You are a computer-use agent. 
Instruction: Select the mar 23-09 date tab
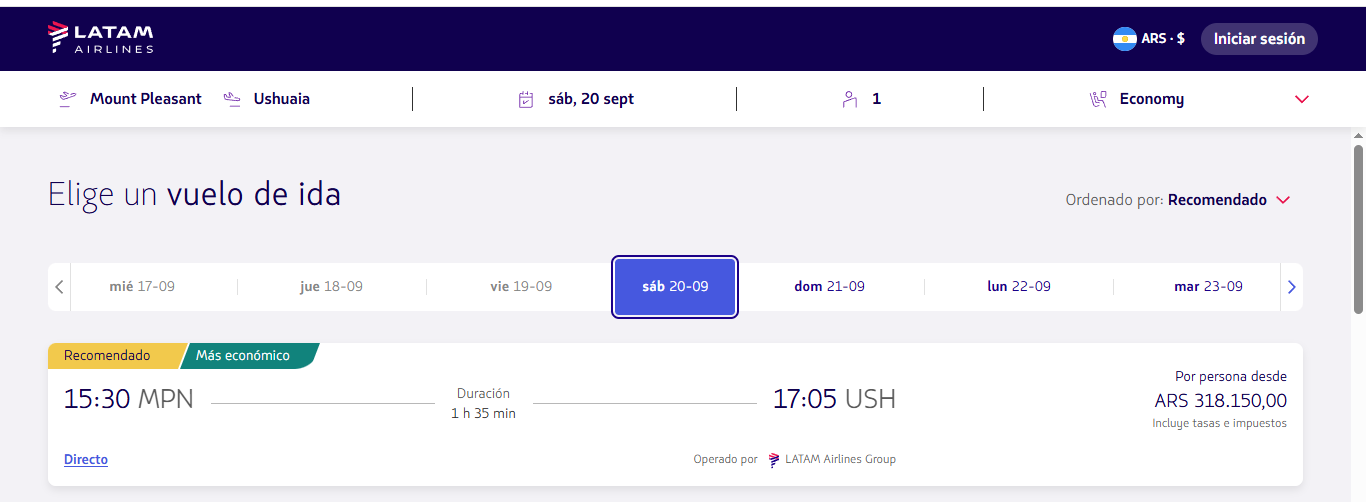1208,287
